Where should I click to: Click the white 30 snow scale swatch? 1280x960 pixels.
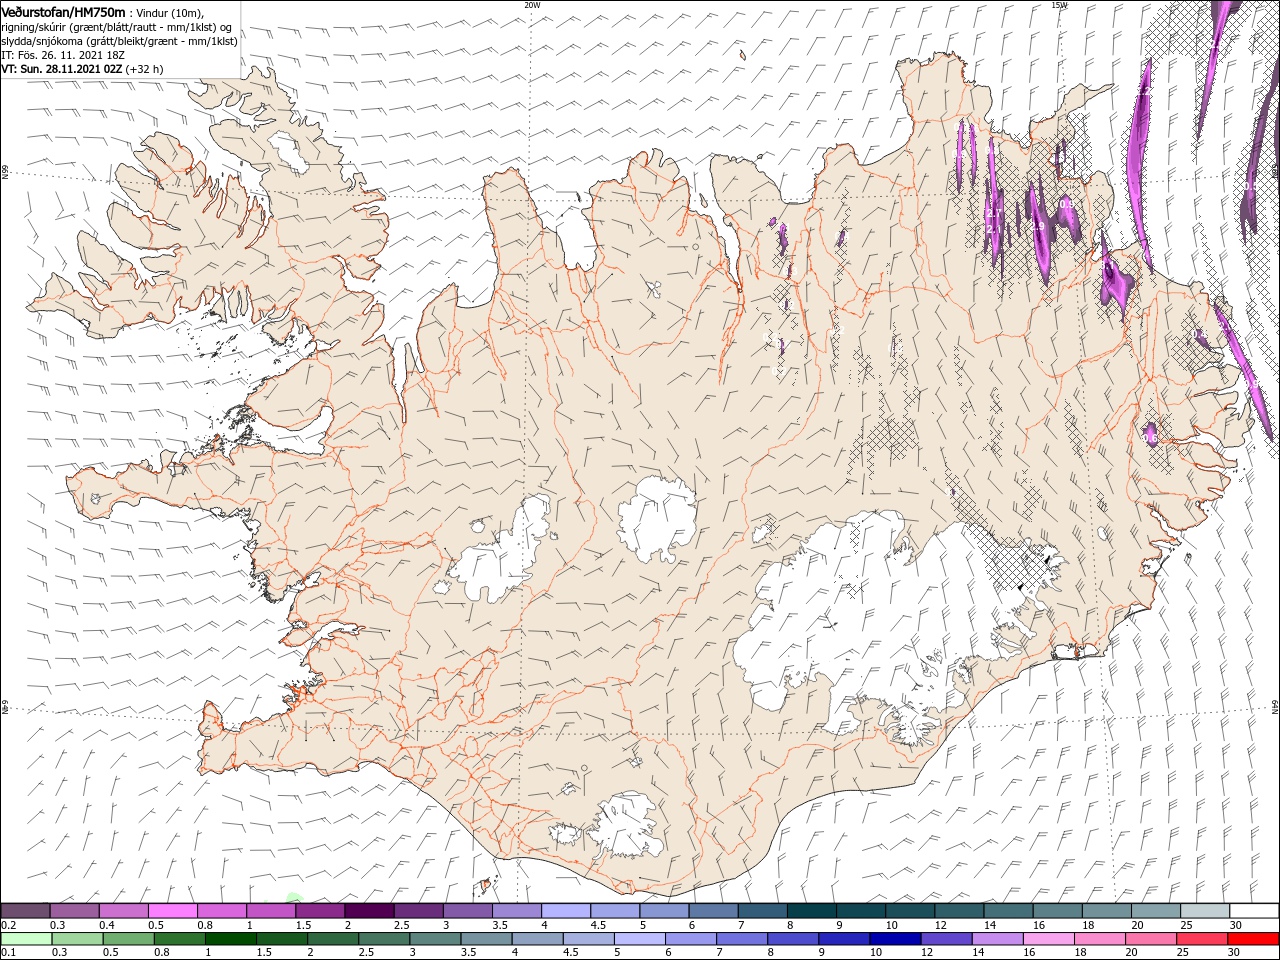click(1254, 910)
